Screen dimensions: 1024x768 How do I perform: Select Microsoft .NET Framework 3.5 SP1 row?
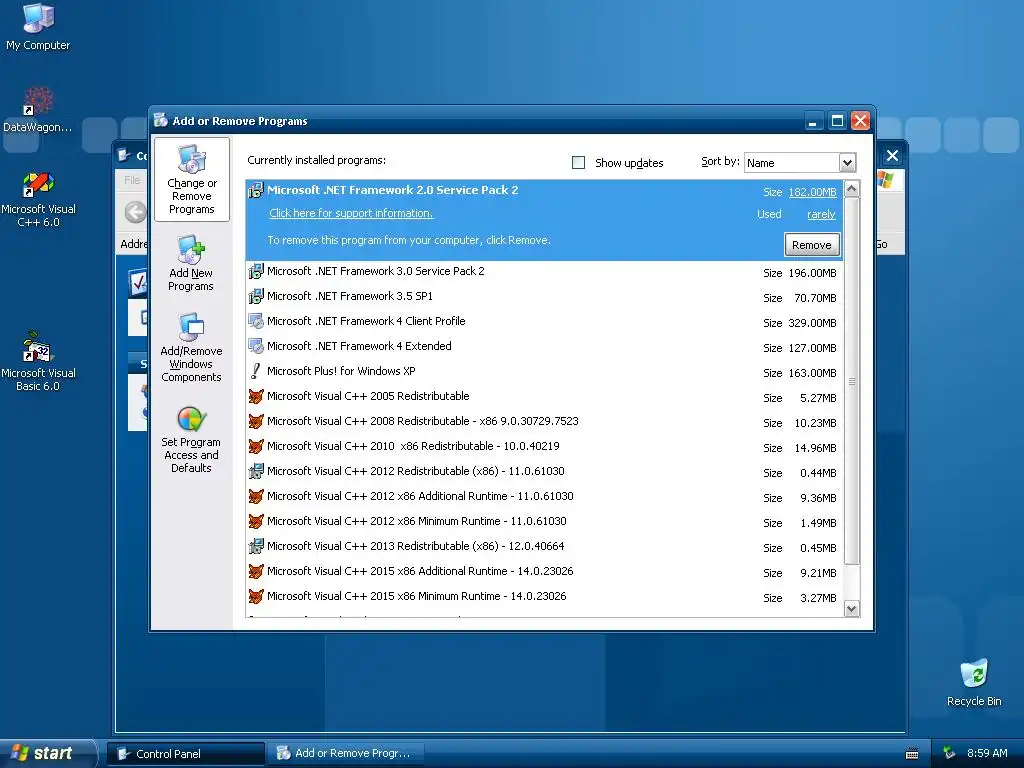coord(545,296)
